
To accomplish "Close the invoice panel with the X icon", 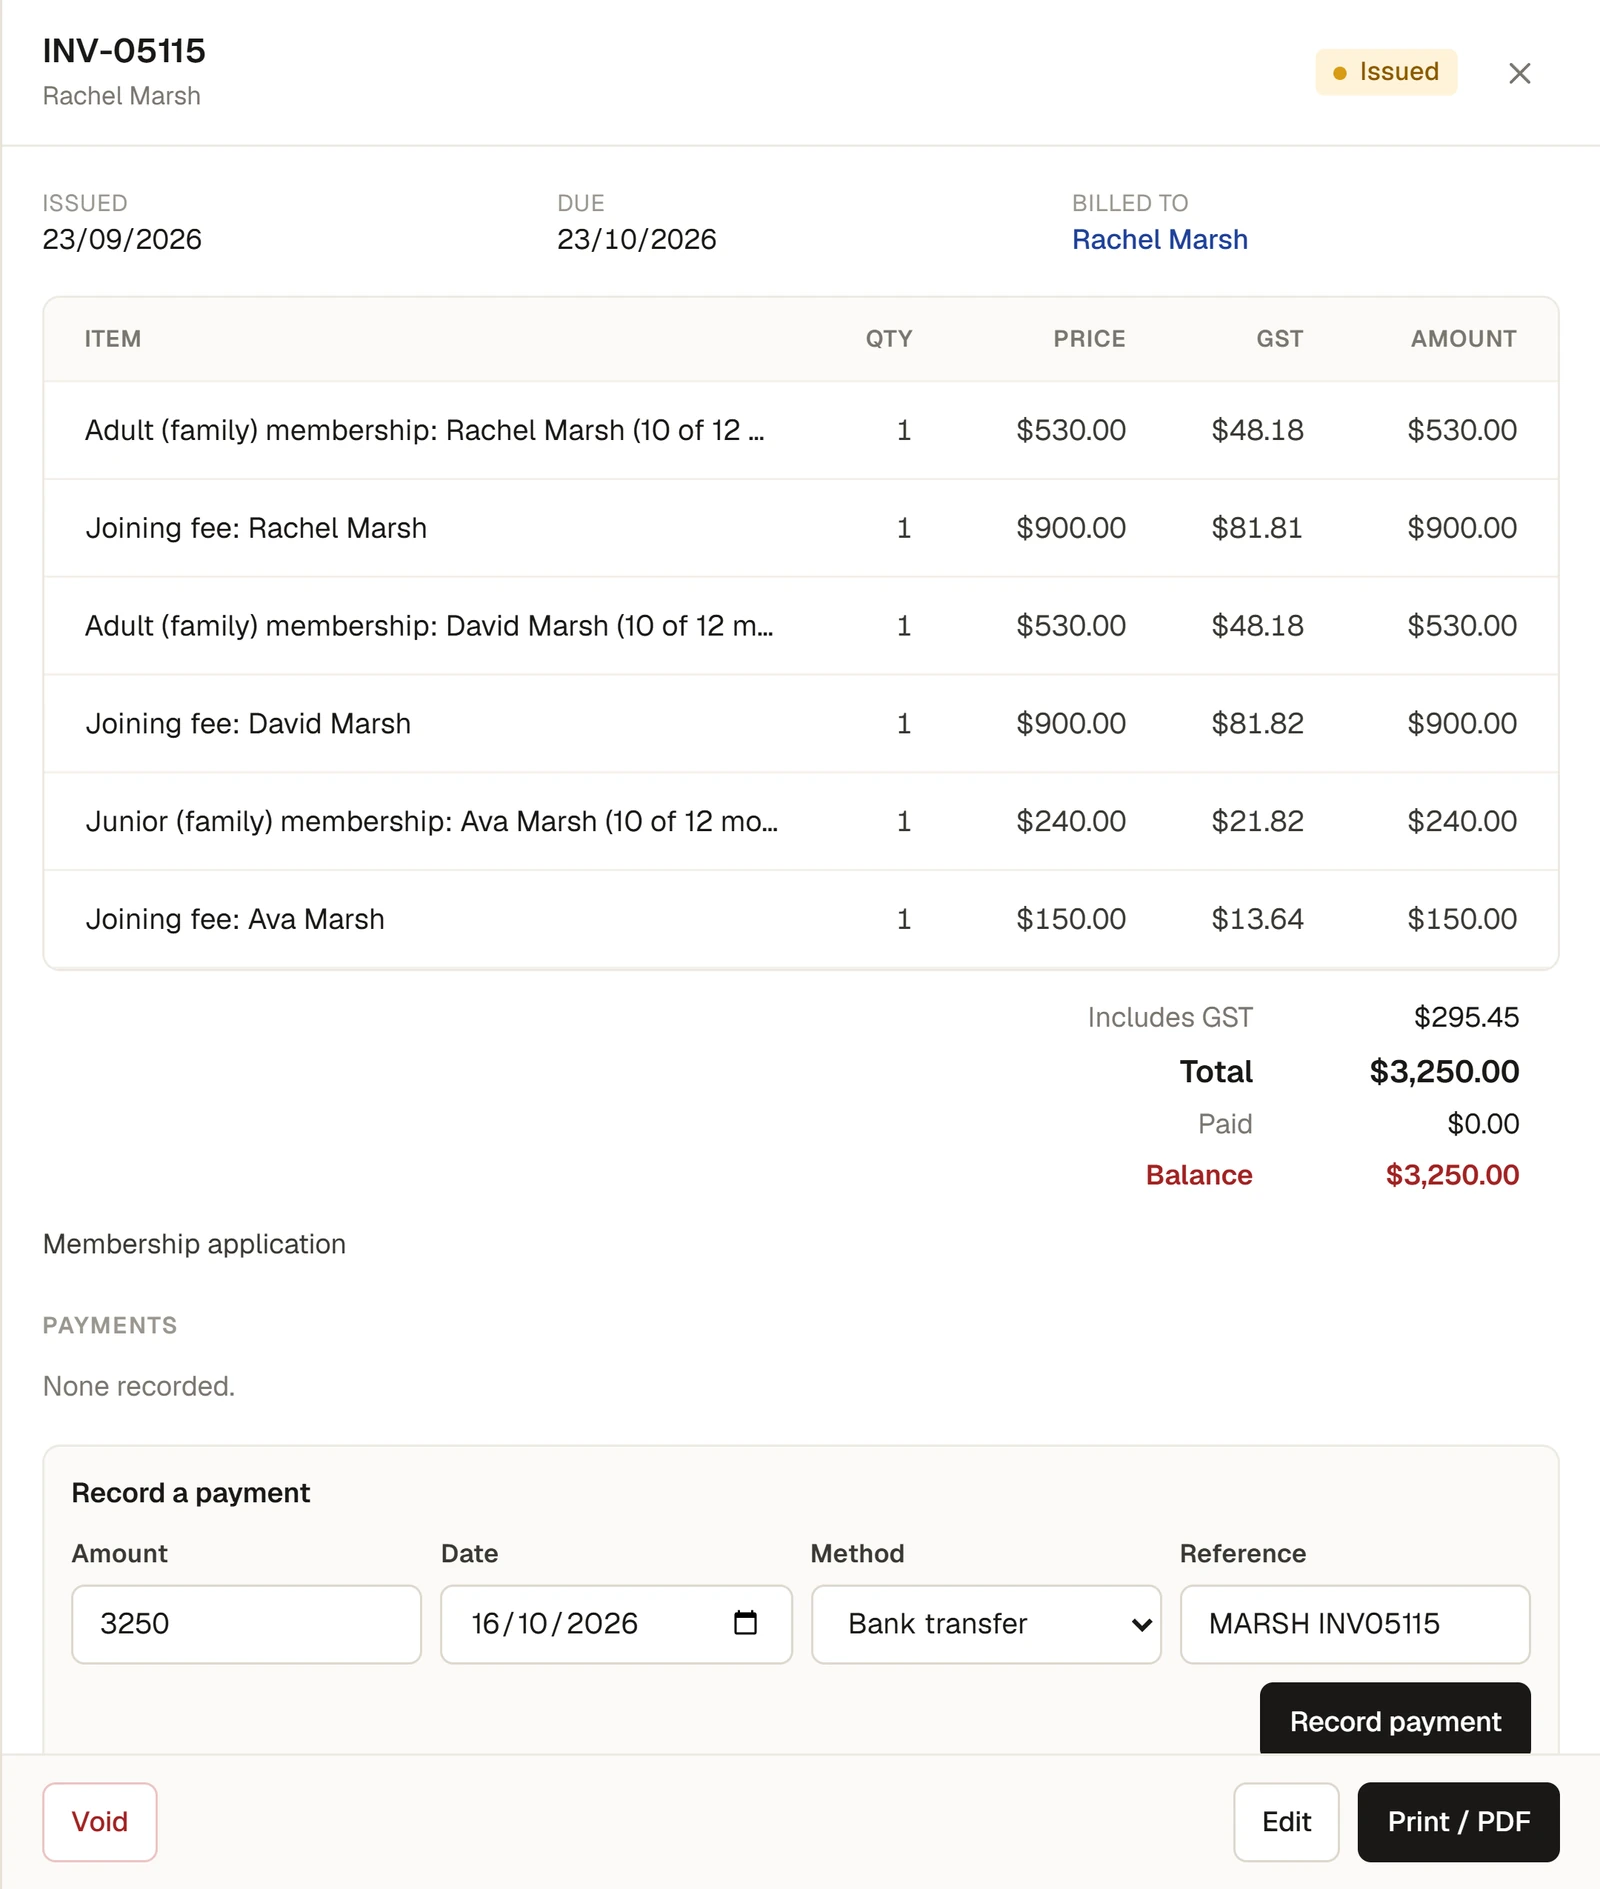I will (1519, 73).
